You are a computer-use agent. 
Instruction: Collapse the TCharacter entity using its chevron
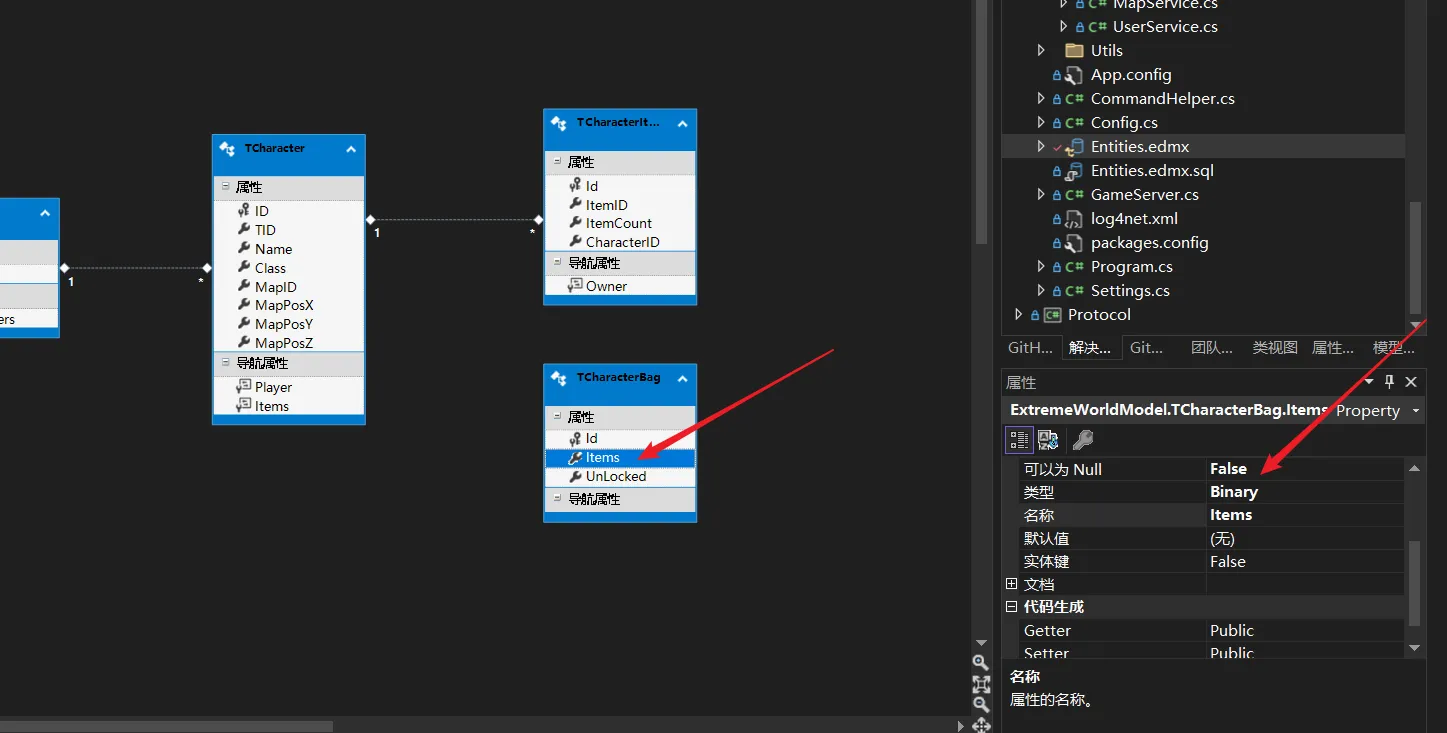[351, 149]
